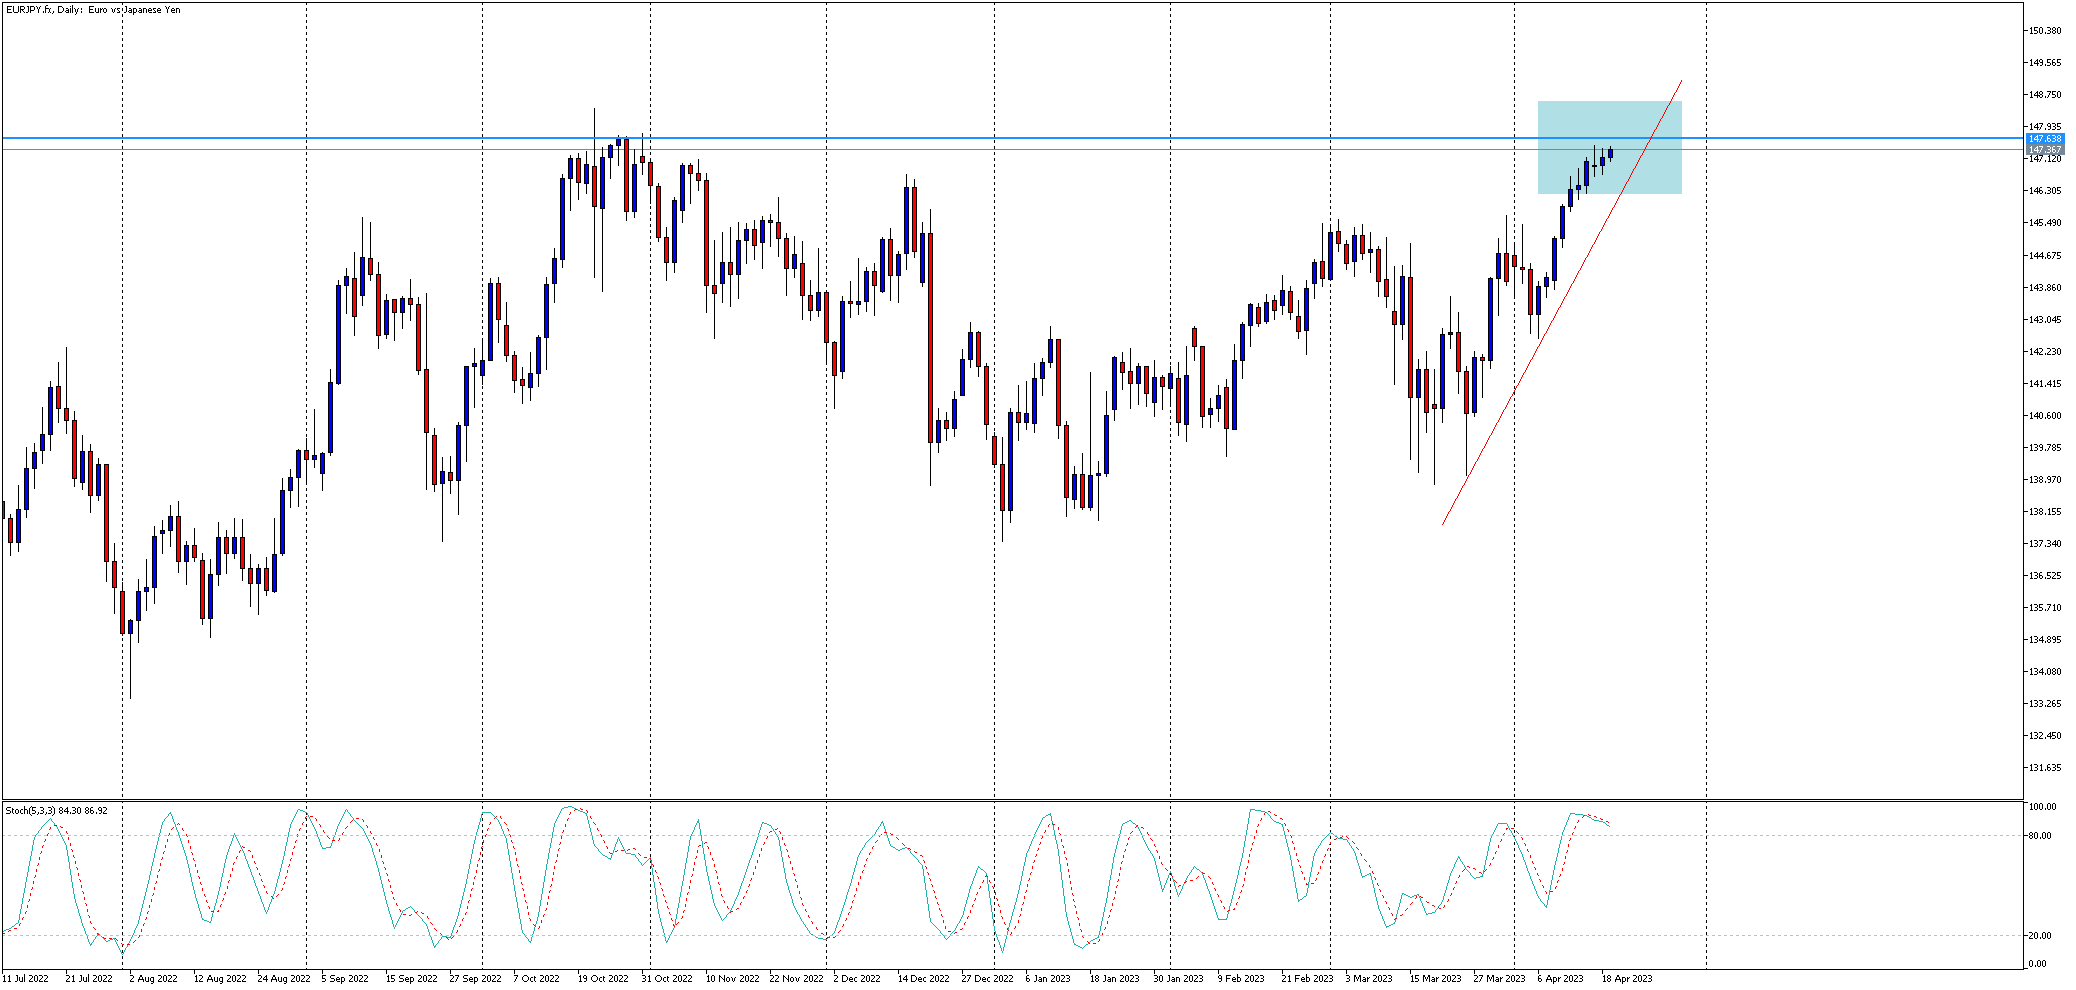Click the 14 Dec 2022 date label
The height and width of the screenshot is (990, 2076).
tap(924, 979)
